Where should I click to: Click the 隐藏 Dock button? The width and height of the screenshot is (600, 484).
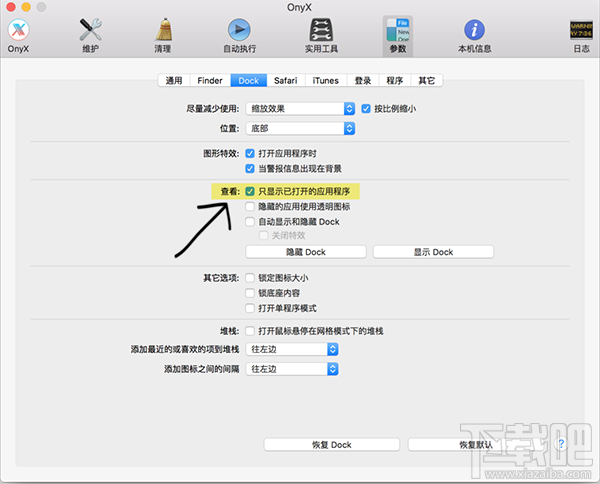(x=306, y=252)
